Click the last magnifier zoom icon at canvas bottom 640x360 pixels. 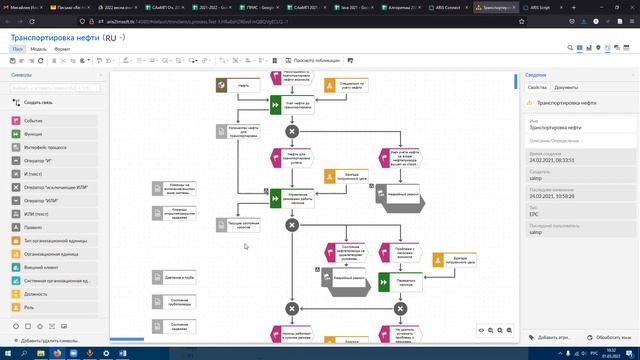point(509,330)
